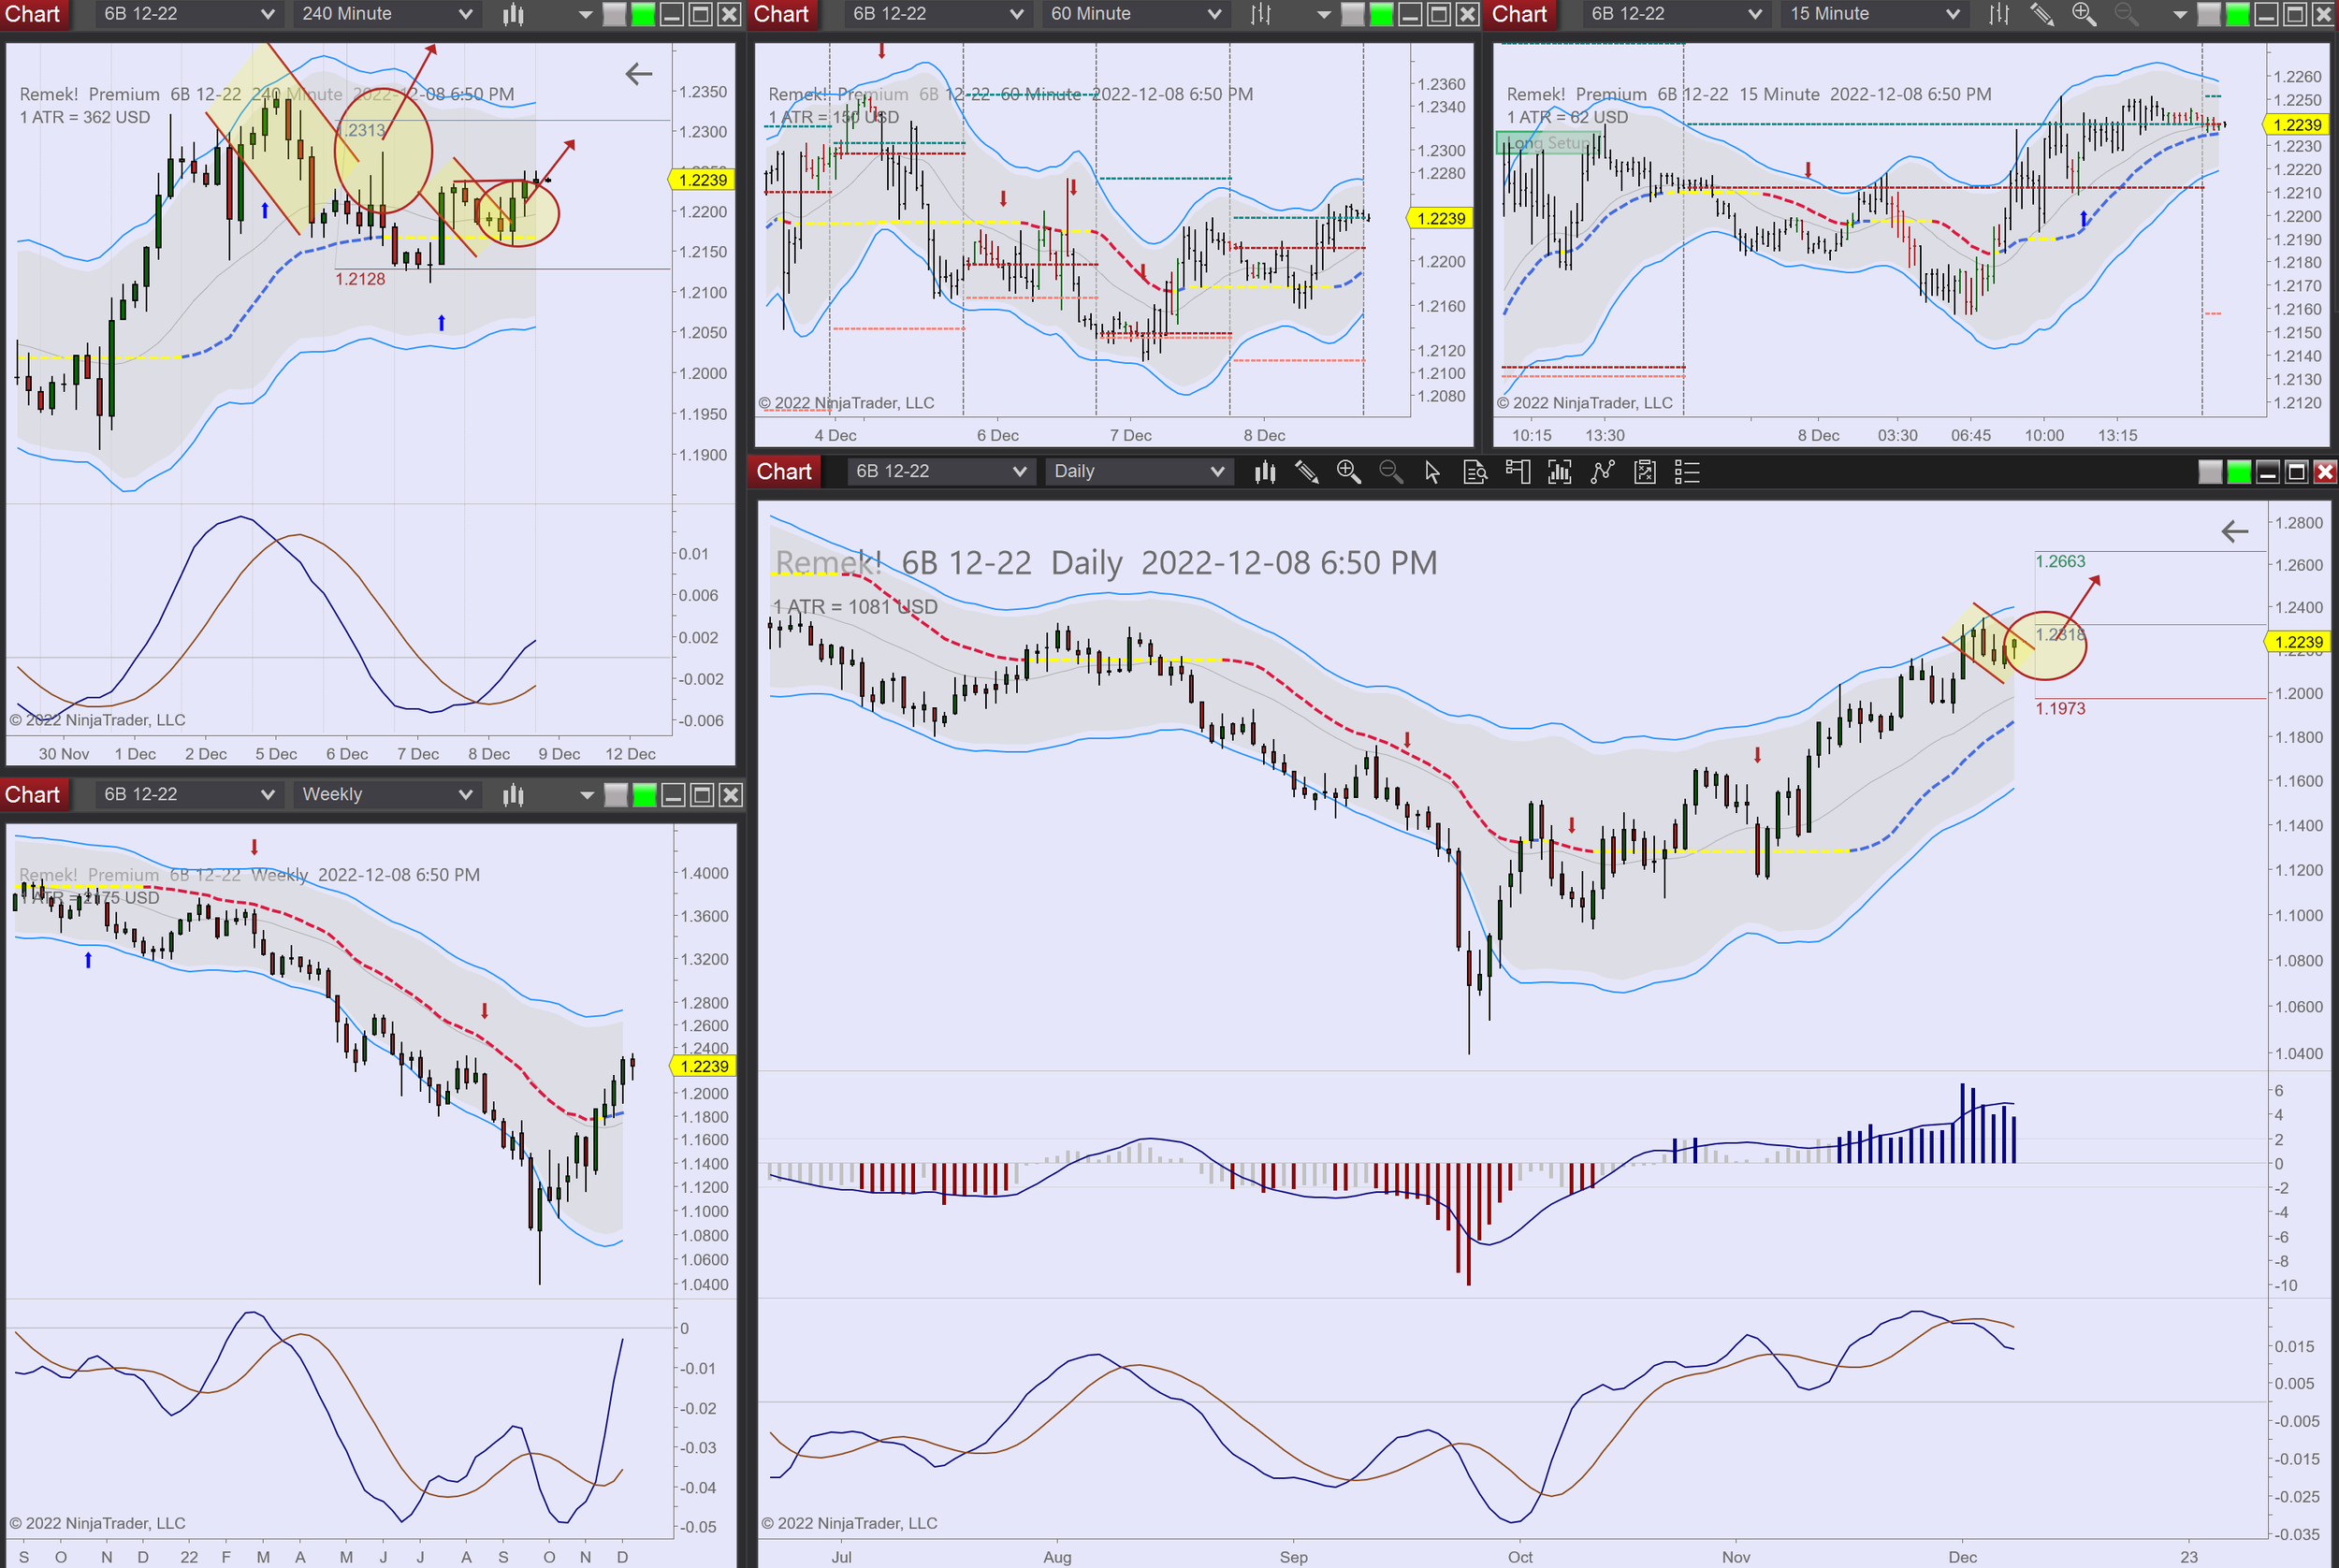Image resolution: width=2339 pixels, height=1568 pixels.
Task: Click Chart menu on the Weekly window
Action: click(32, 795)
